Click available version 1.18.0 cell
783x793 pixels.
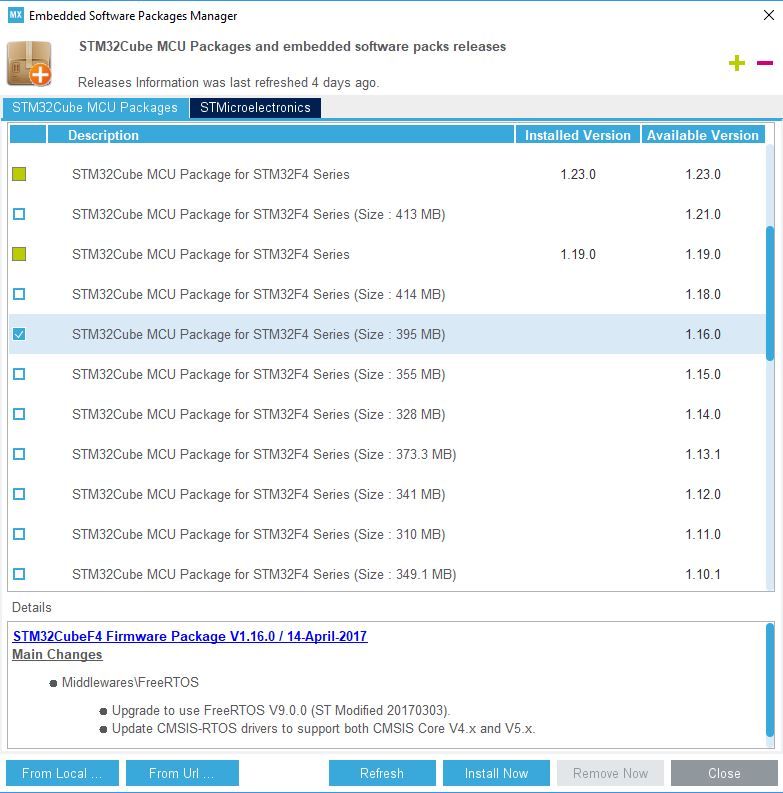click(703, 294)
